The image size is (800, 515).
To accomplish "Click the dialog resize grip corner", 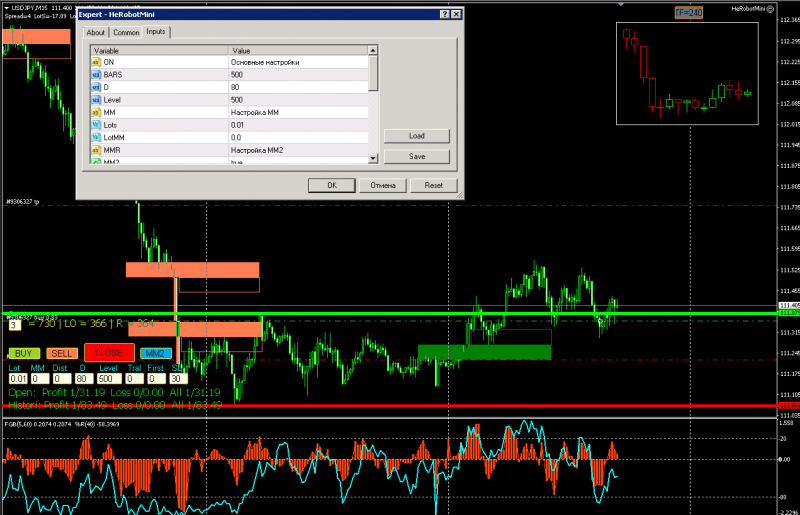I will [459, 195].
